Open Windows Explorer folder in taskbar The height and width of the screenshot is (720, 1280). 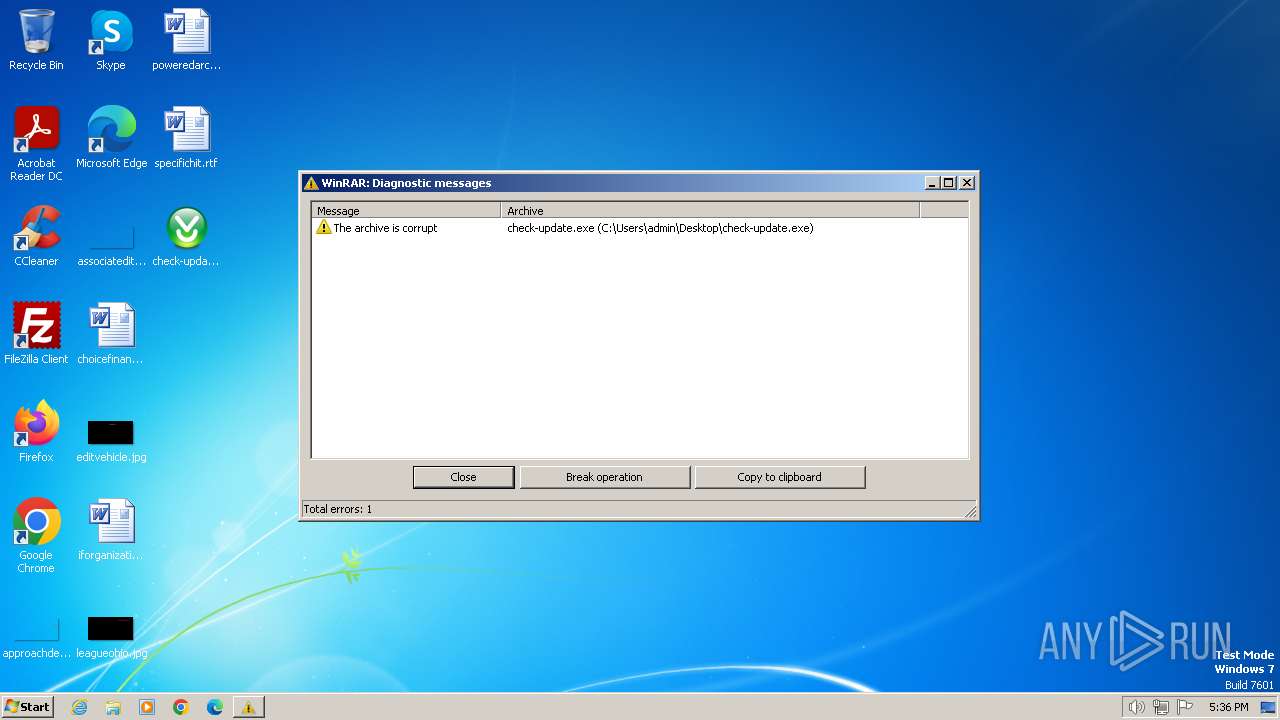(x=113, y=707)
